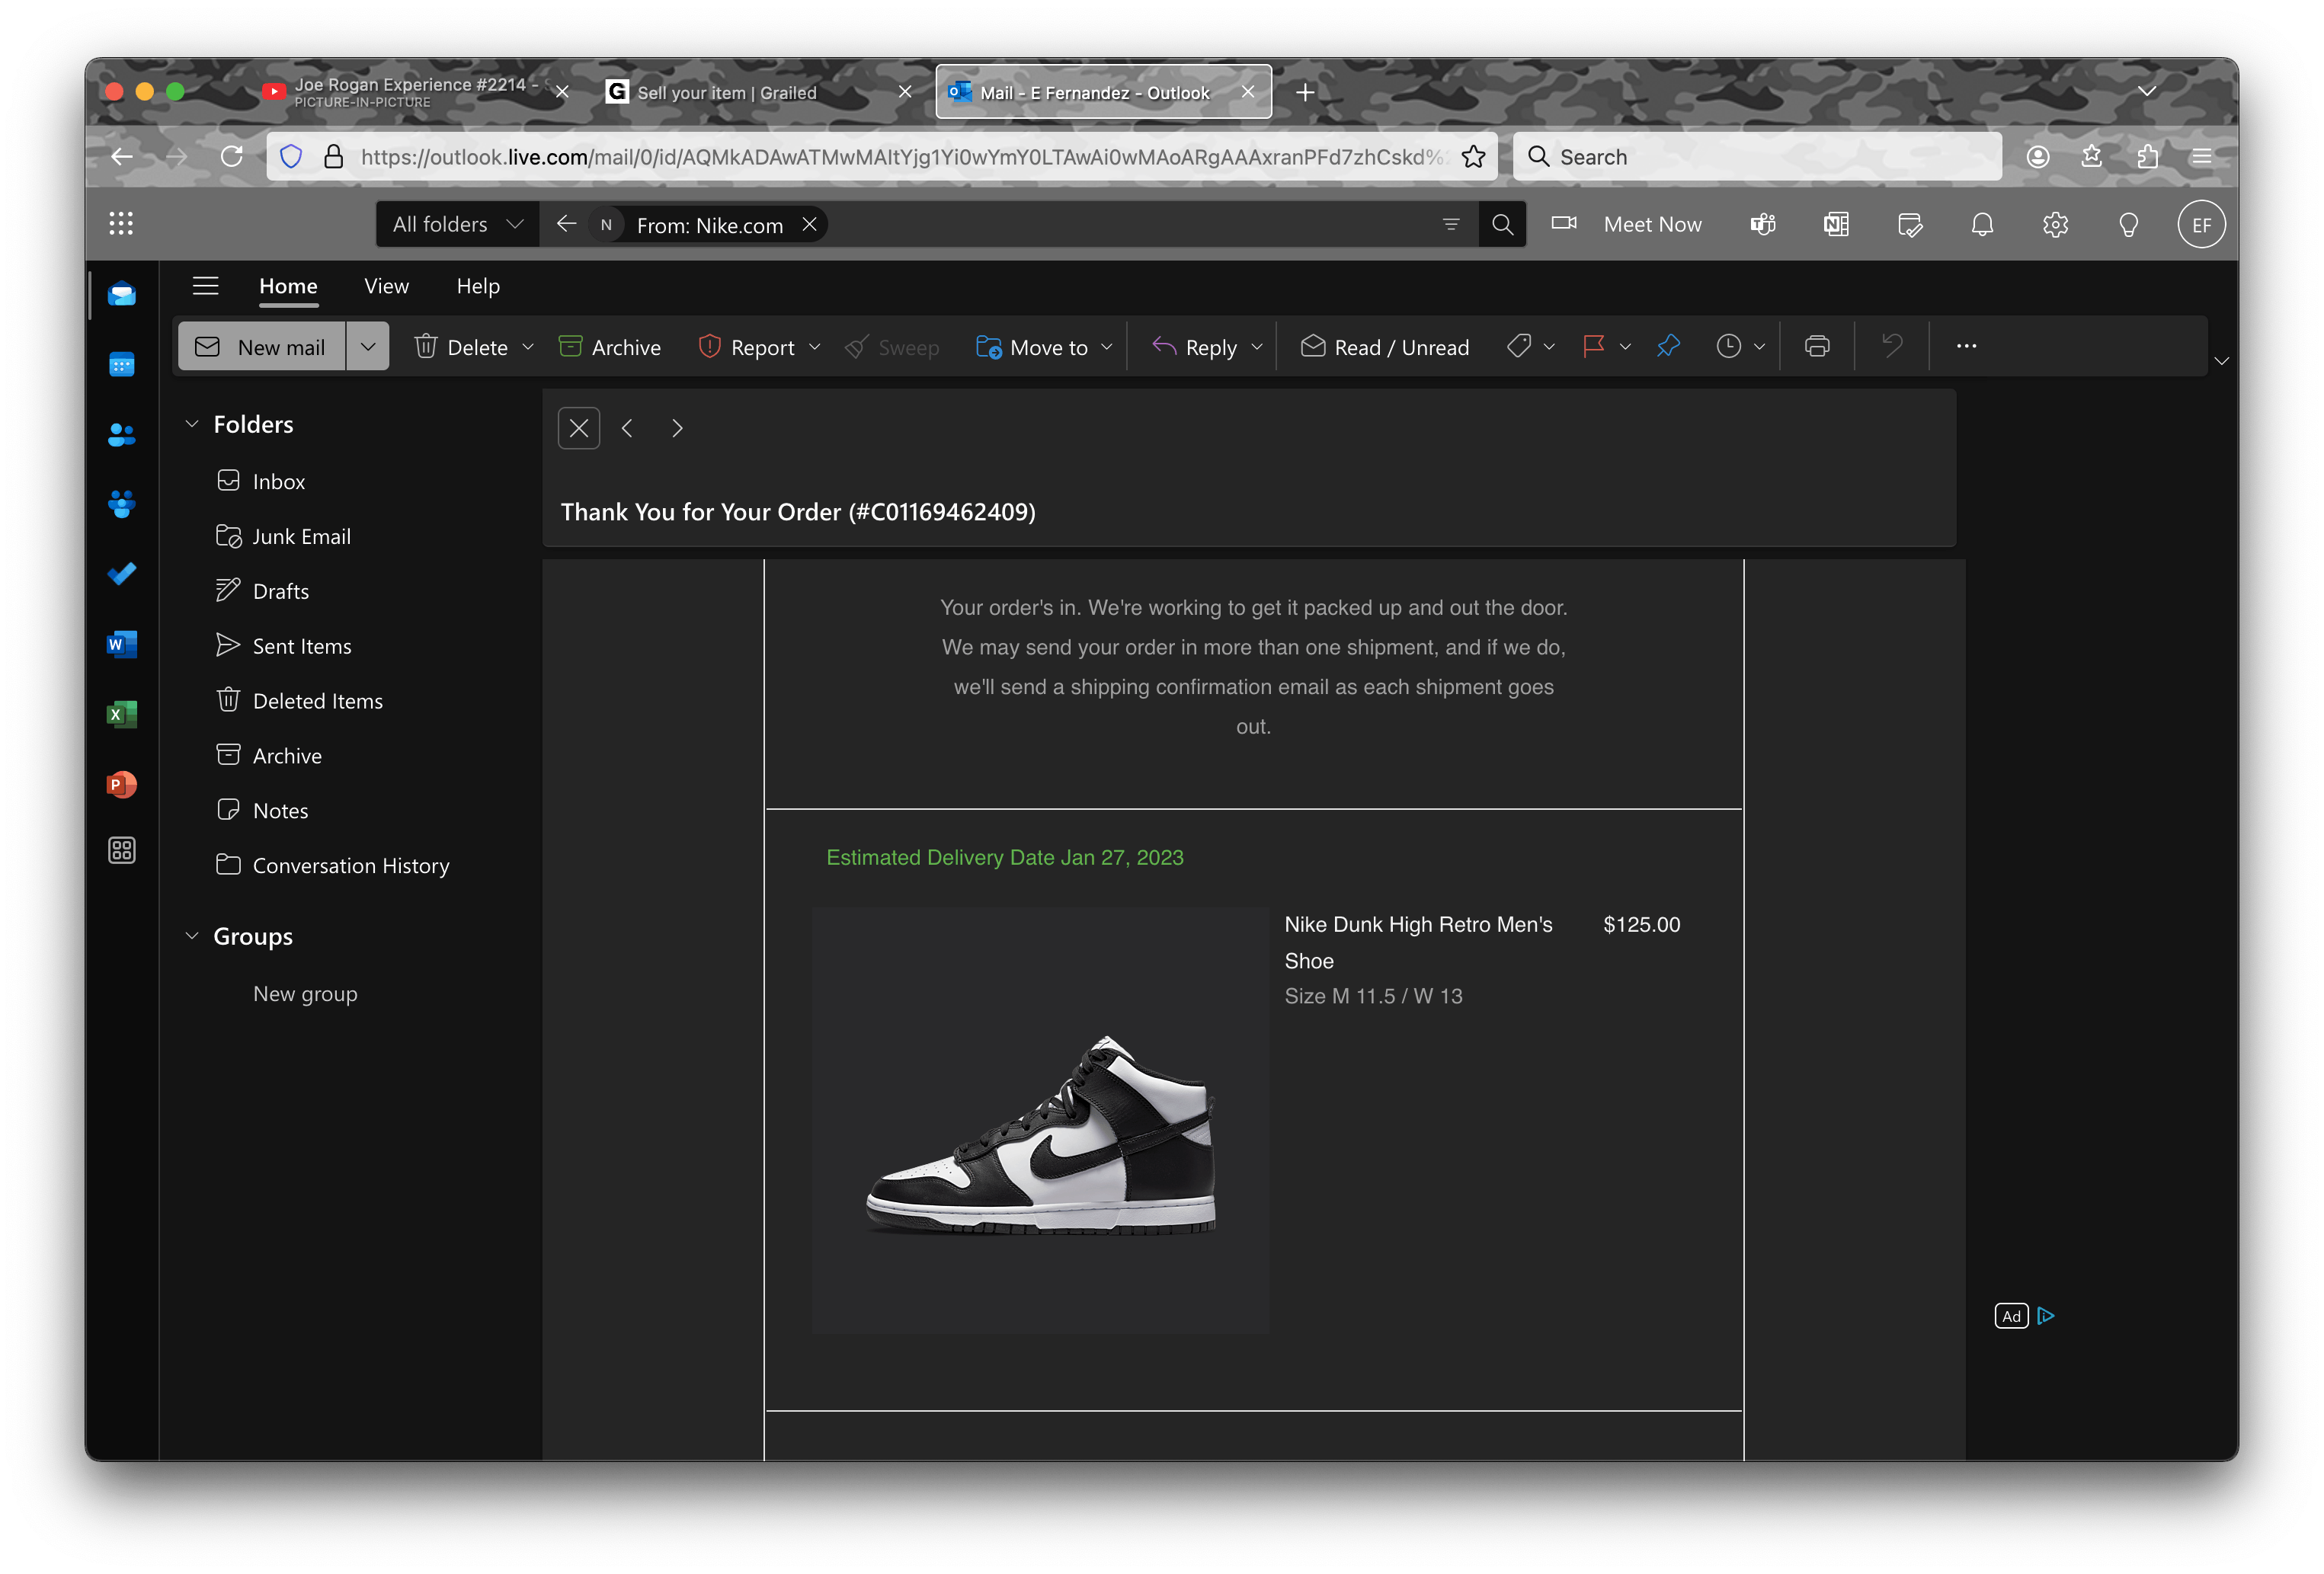This screenshot has height=1574, width=2324.
Task: Print the message
Action: pyautogui.click(x=1817, y=346)
